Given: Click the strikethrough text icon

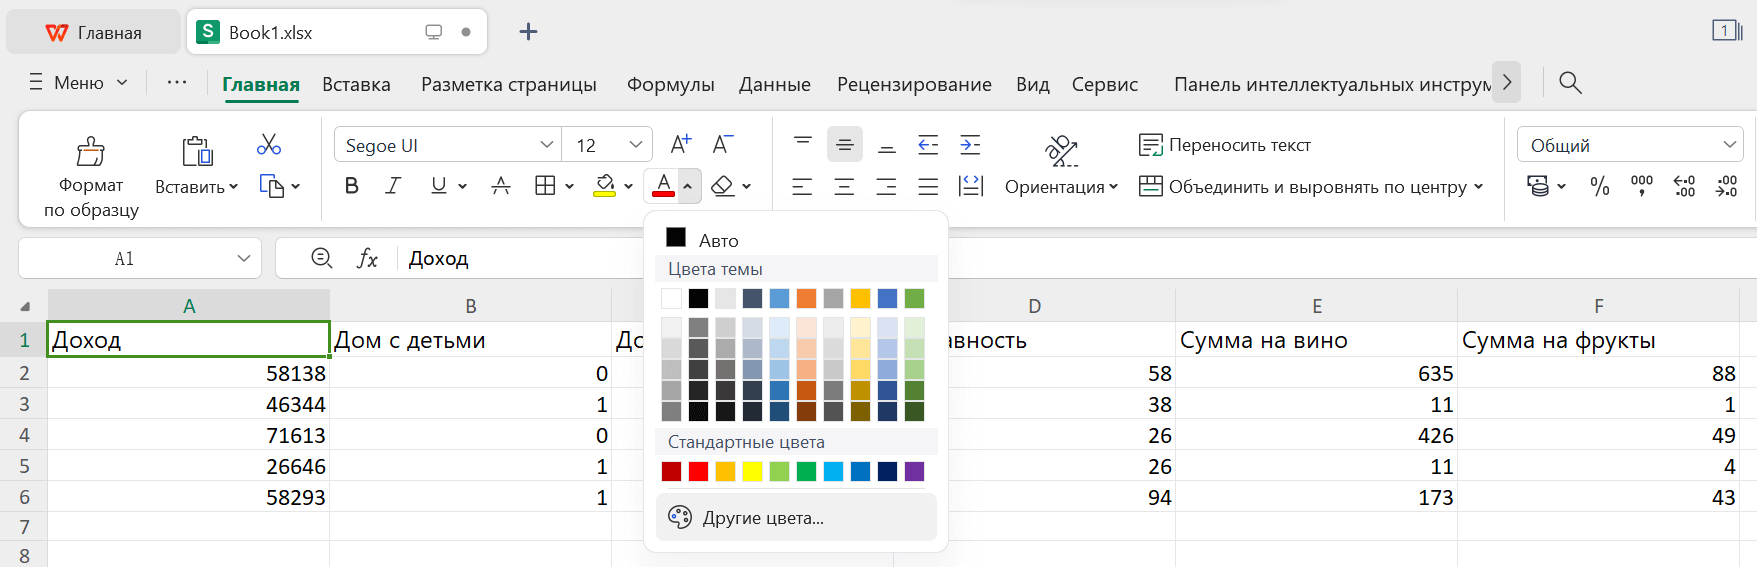Looking at the screenshot, I should coord(501,186).
